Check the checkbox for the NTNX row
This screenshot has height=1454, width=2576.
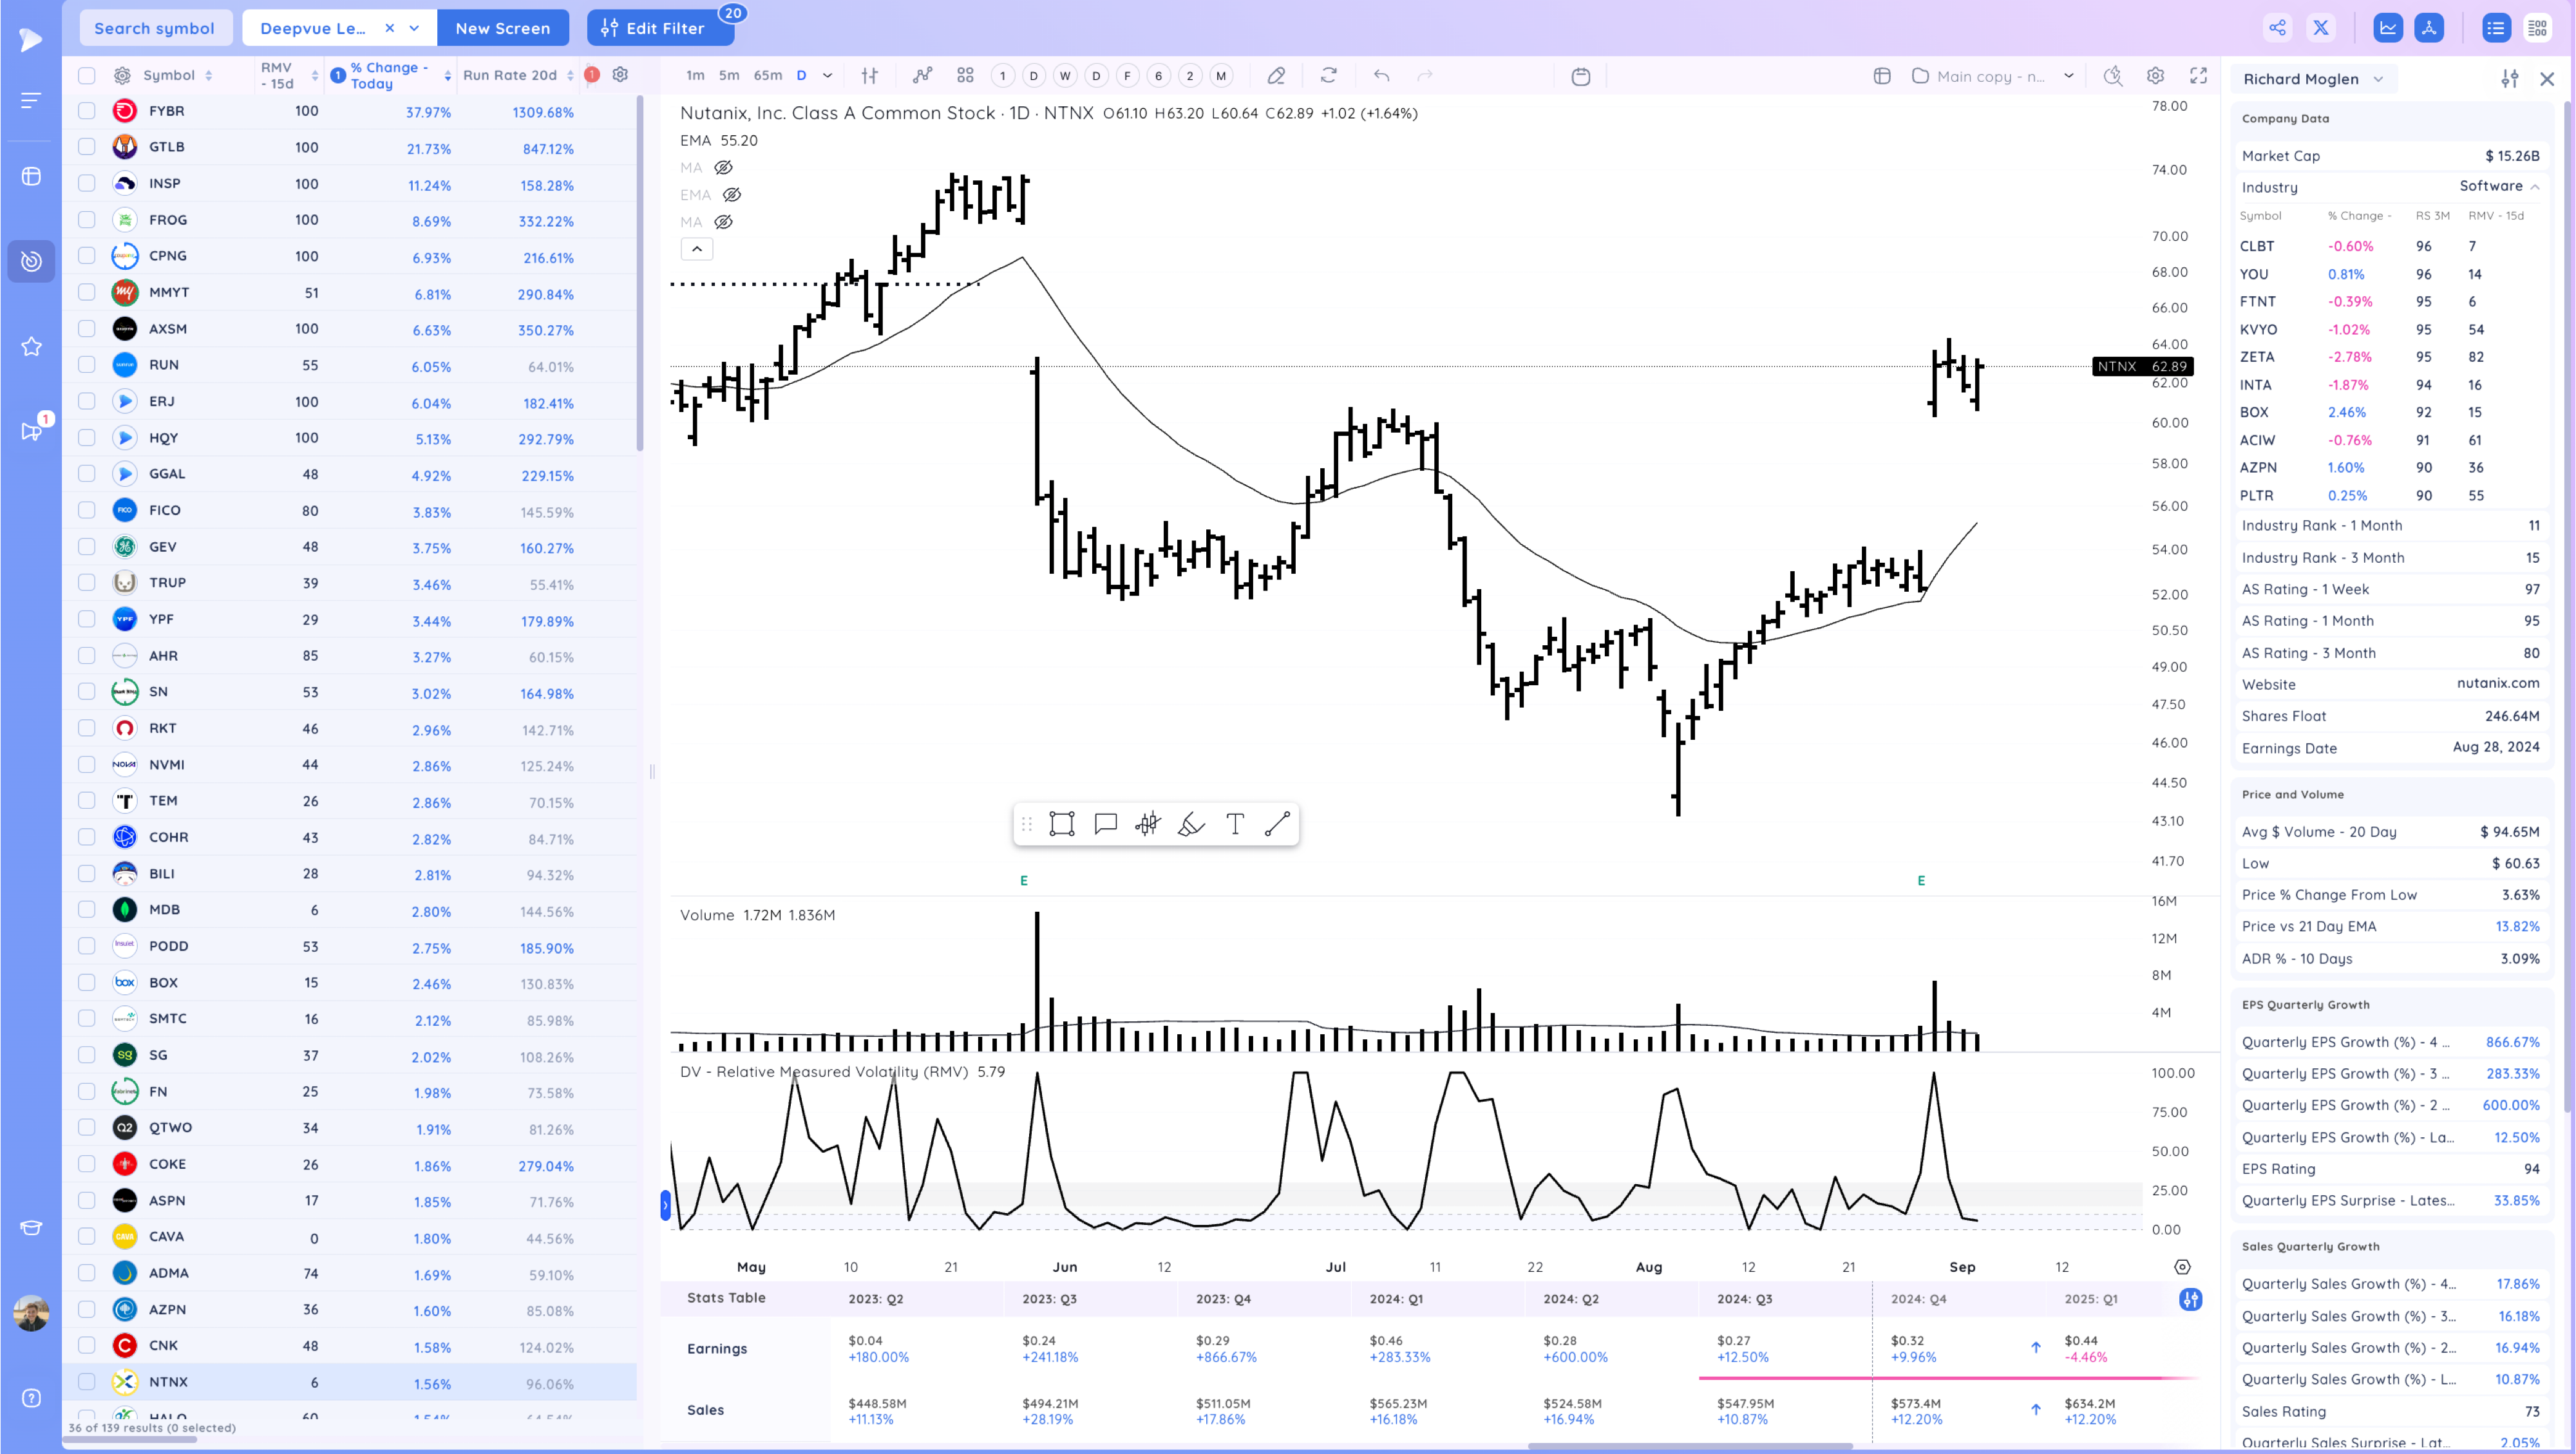pyautogui.click(x=86, y=1382)
